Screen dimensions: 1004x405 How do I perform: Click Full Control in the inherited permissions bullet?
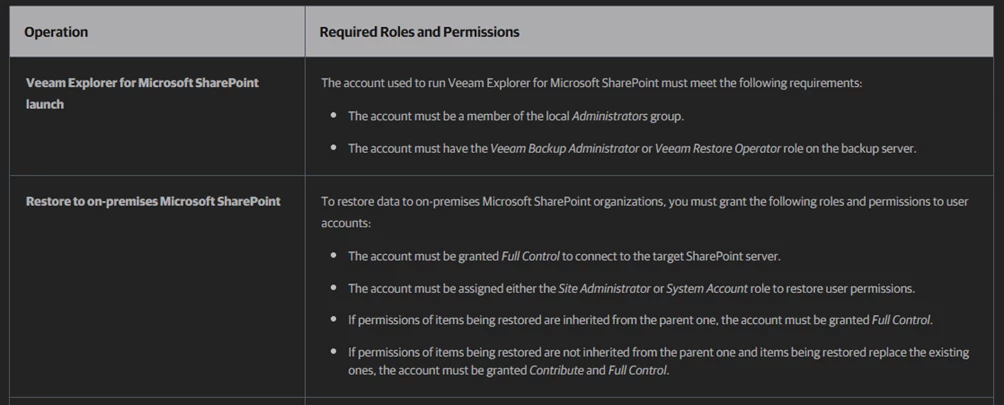coord(901,320)
